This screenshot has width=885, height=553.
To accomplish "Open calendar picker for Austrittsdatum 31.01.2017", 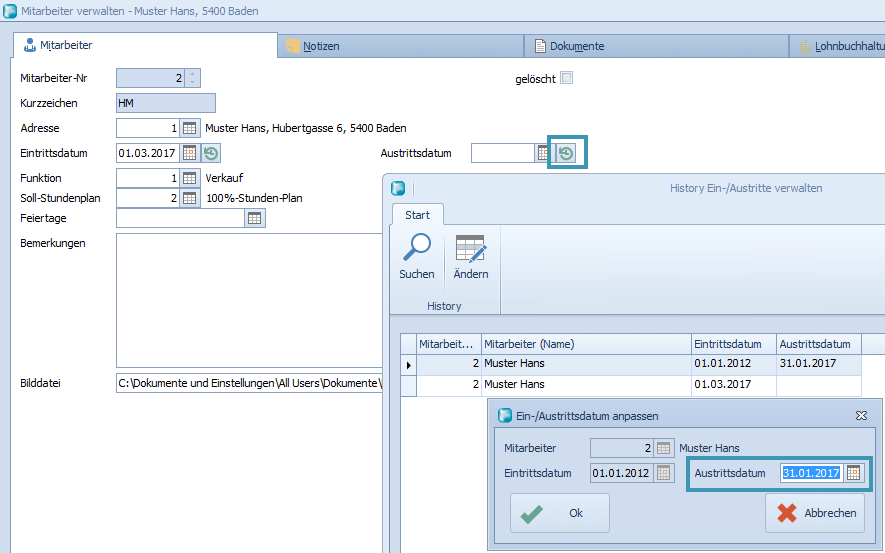I will coord(853,473).
